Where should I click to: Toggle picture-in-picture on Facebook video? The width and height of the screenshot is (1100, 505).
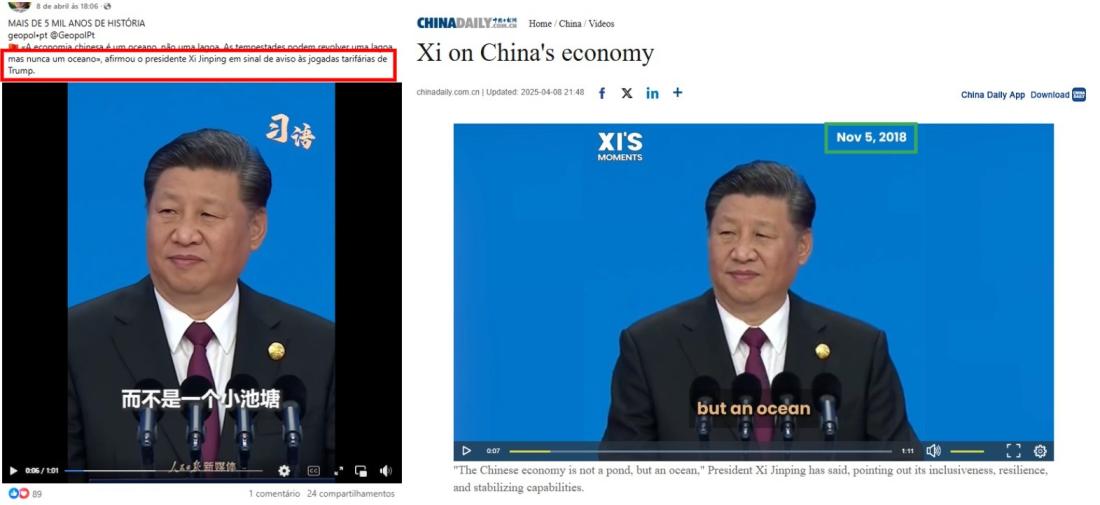(x=361, y=471)
